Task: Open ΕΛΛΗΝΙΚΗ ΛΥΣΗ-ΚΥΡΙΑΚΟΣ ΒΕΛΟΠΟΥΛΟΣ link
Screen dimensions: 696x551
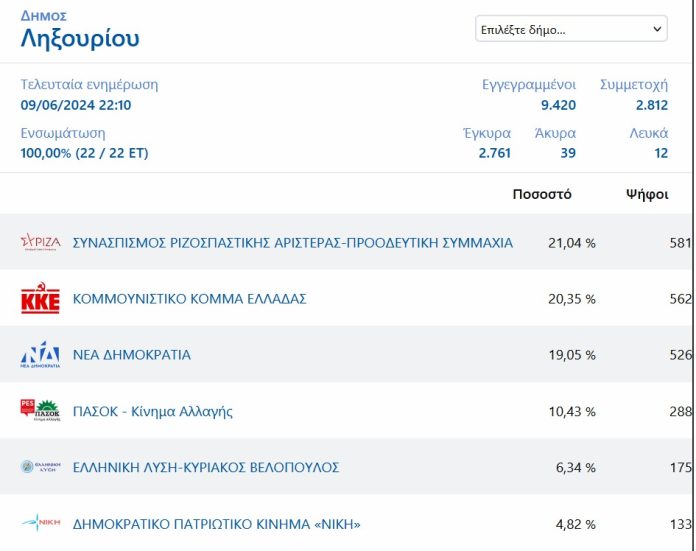Action: (x=206, y=468)
